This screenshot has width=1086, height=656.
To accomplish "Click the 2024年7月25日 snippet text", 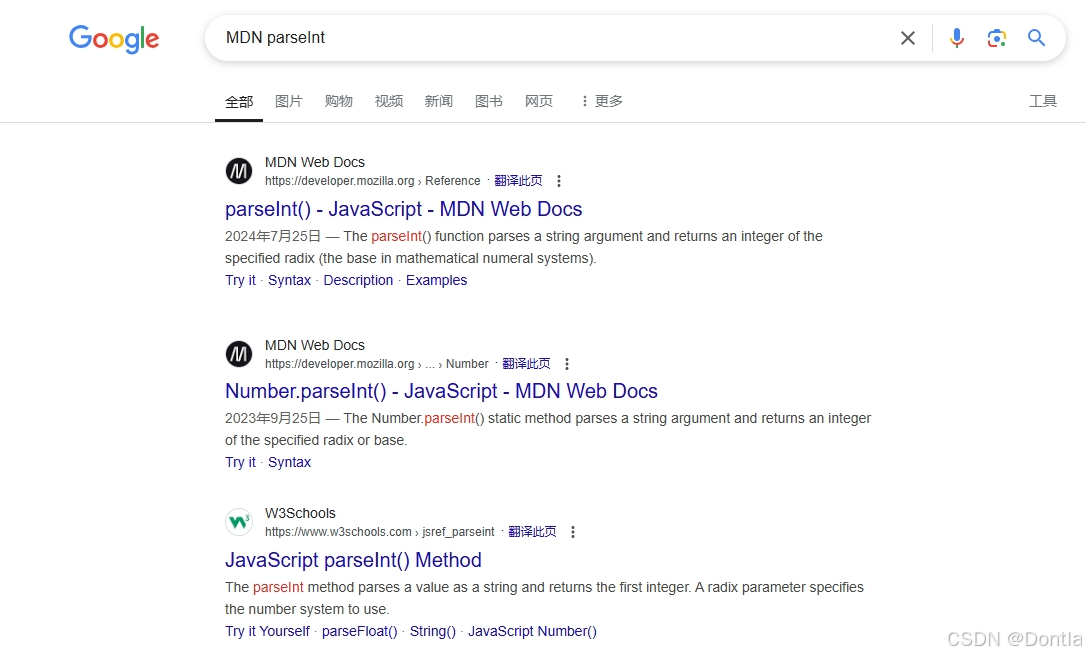I will coord(273,236).
